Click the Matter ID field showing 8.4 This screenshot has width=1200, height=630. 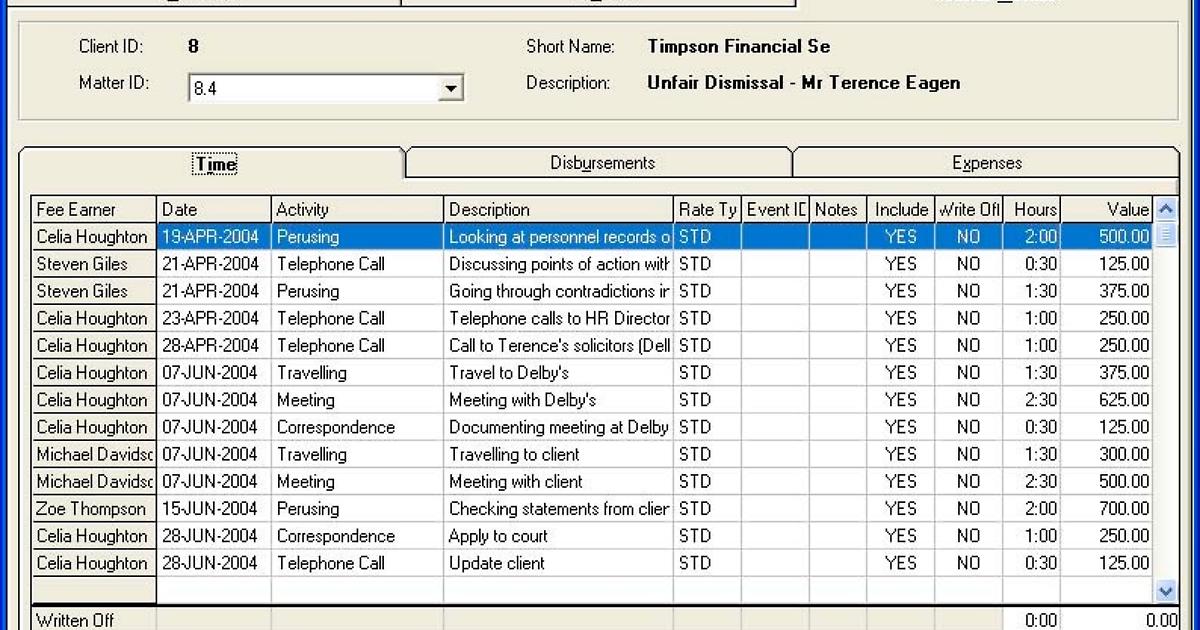point(313,88)
